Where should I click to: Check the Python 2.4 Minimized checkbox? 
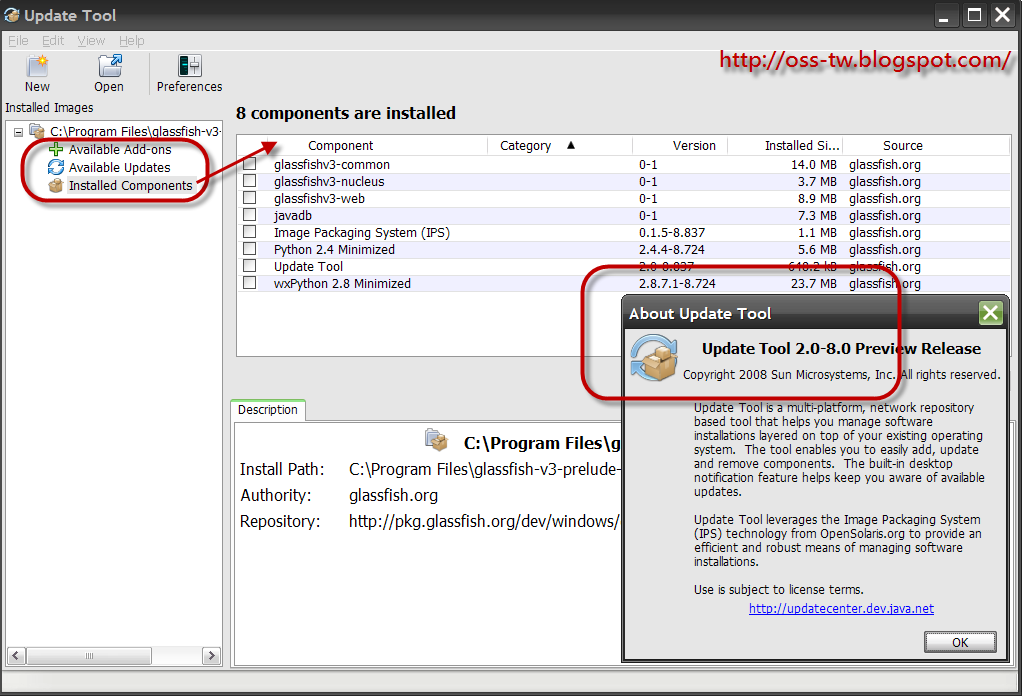coord(250,248)
